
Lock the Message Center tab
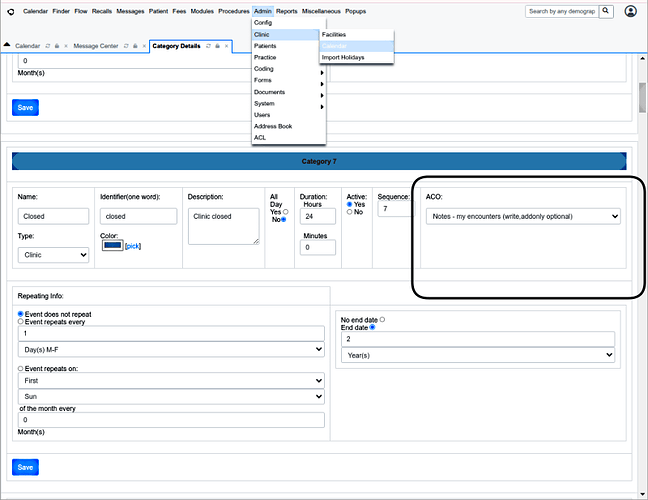(x=135, y=46)
